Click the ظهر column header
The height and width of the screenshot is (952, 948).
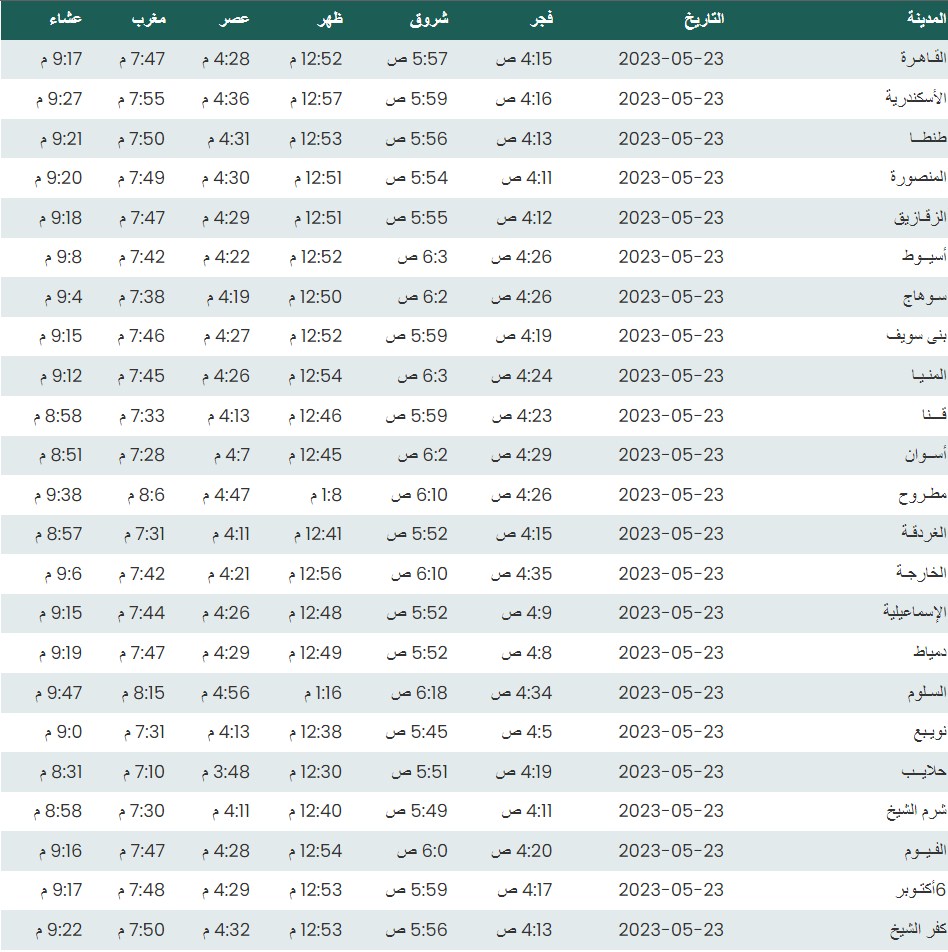pyautogui.click(x=330, y=19)
